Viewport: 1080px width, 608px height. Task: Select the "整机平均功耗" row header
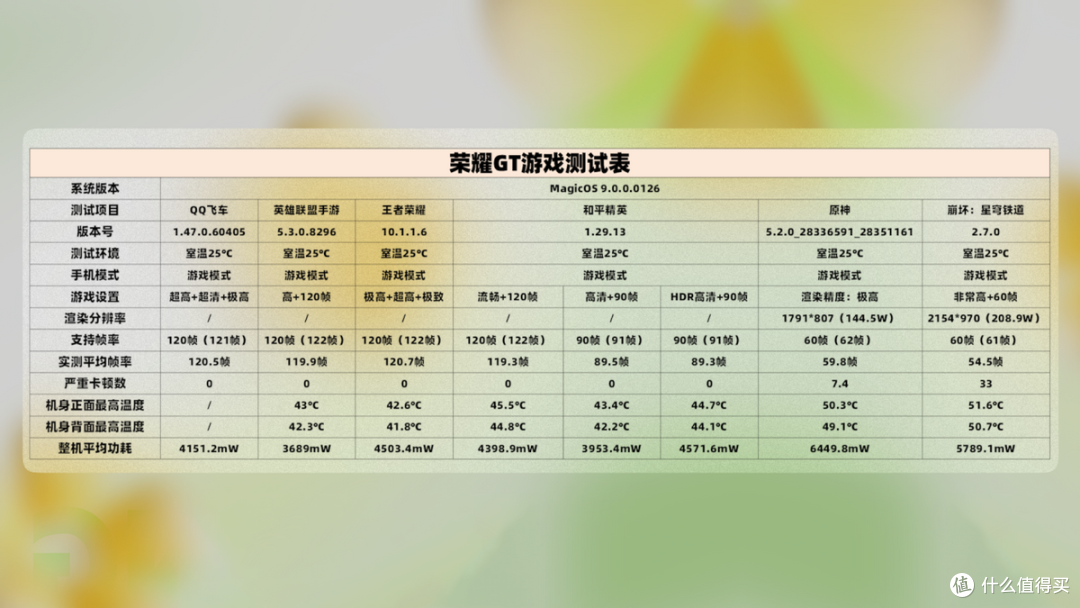(95, 448)
